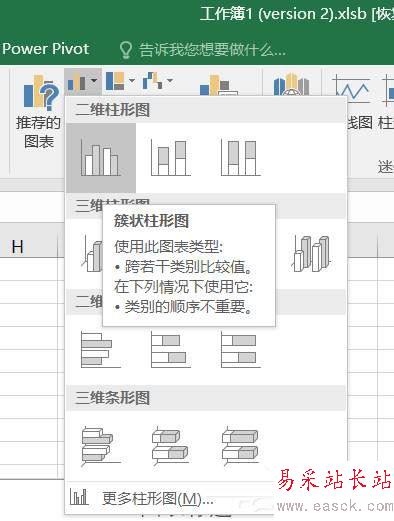Viewport: 394px width, 521px height.
Task: Click the 3D map globe icon
Action: [x=291, y=84]
